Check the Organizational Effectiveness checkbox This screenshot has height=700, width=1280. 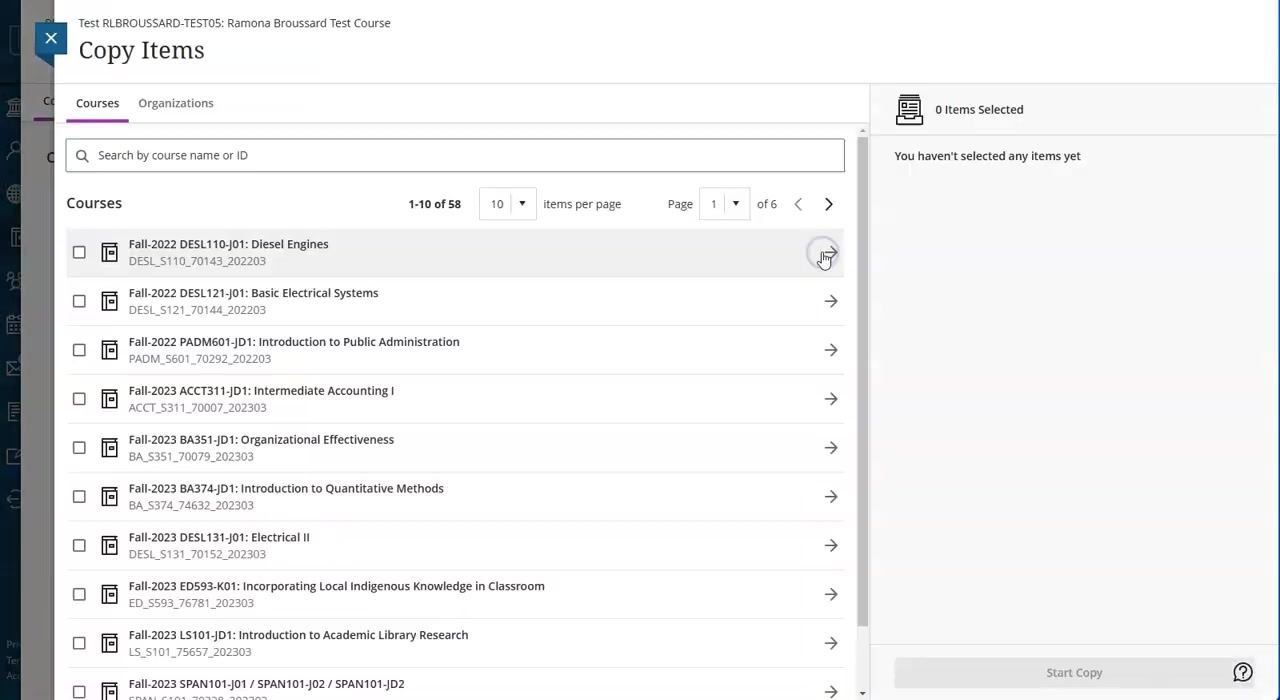[x=79, y=448]
